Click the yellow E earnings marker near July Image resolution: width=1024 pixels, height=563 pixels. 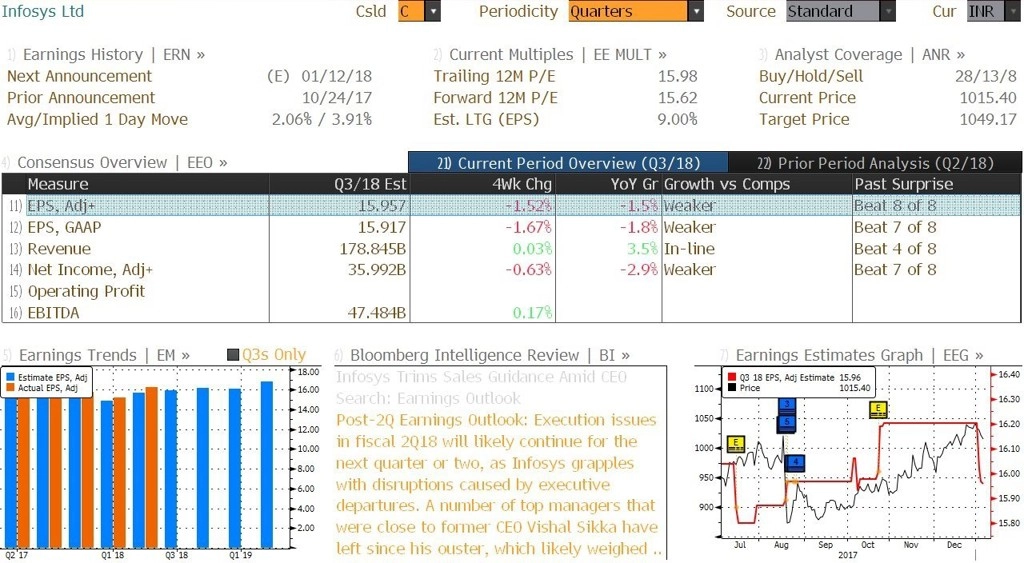(x=736, y=444)
